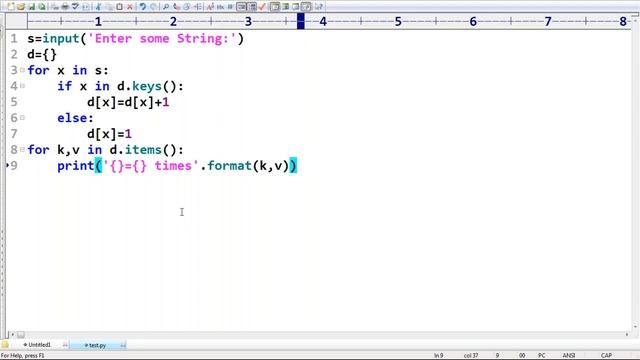The height and width of the screenshot is (360, 640).
Task: Click the New document toolbar icon
Action: point(11,7)
